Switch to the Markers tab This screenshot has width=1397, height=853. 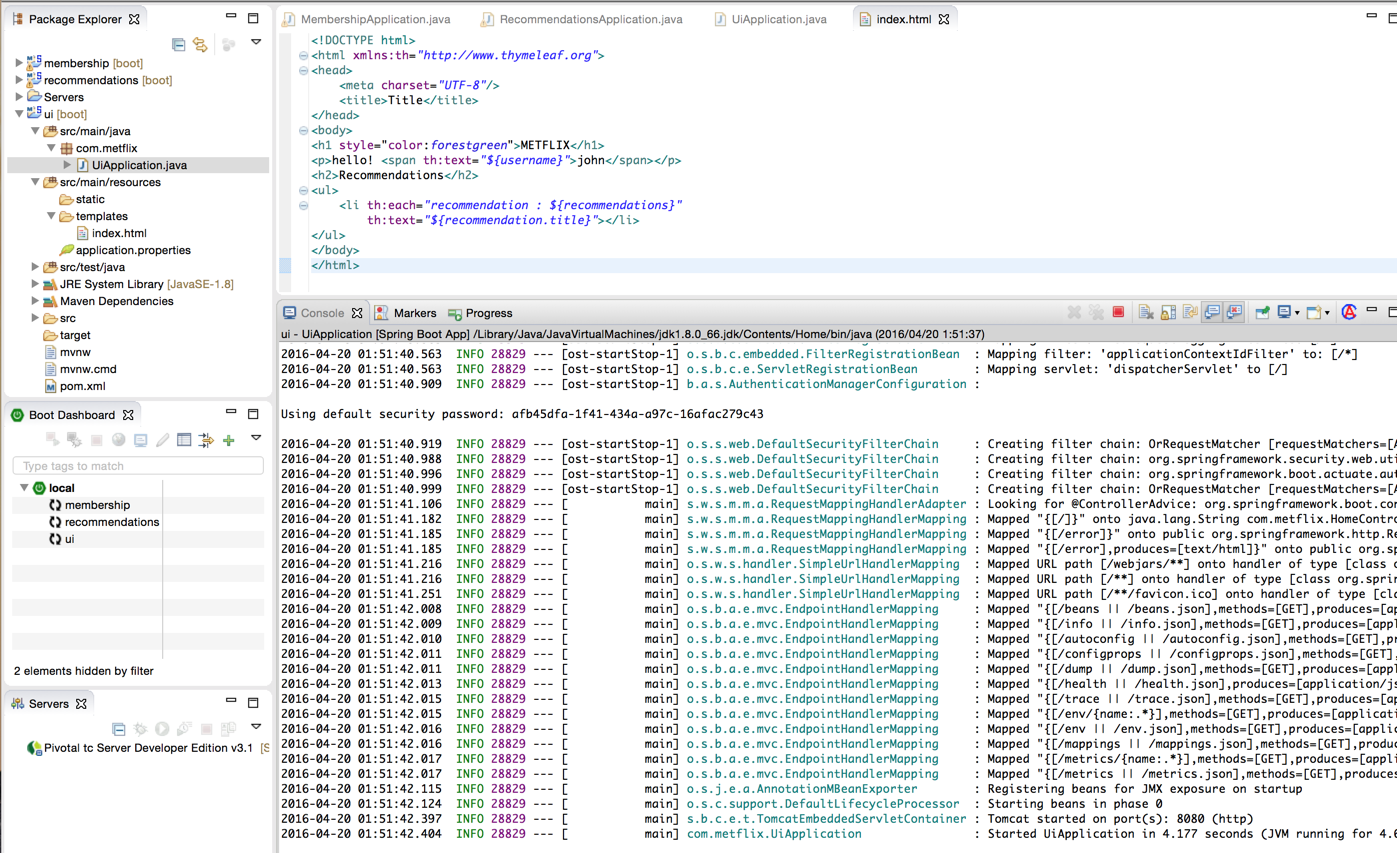[x=414, y=313]
